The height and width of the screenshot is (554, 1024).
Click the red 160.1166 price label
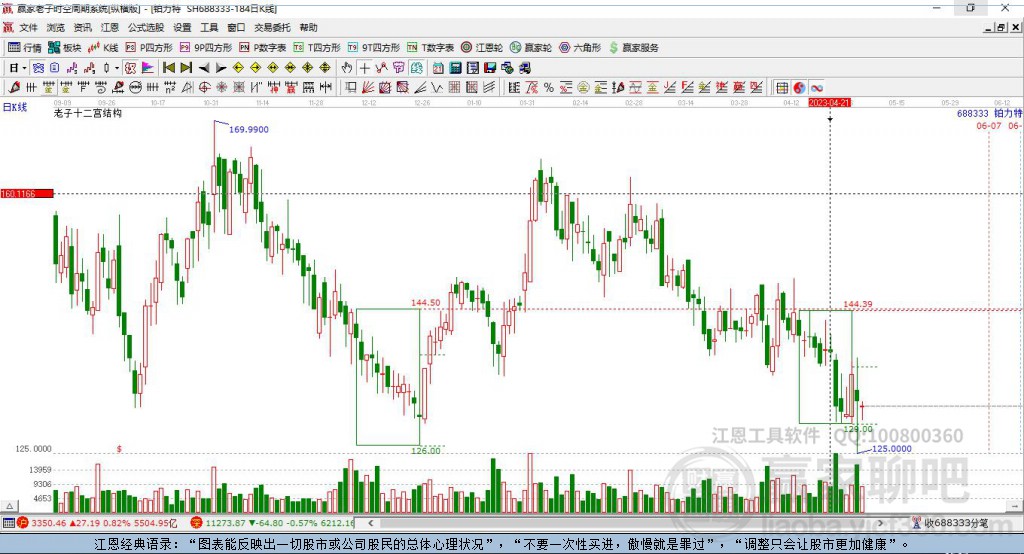(27, 194)
